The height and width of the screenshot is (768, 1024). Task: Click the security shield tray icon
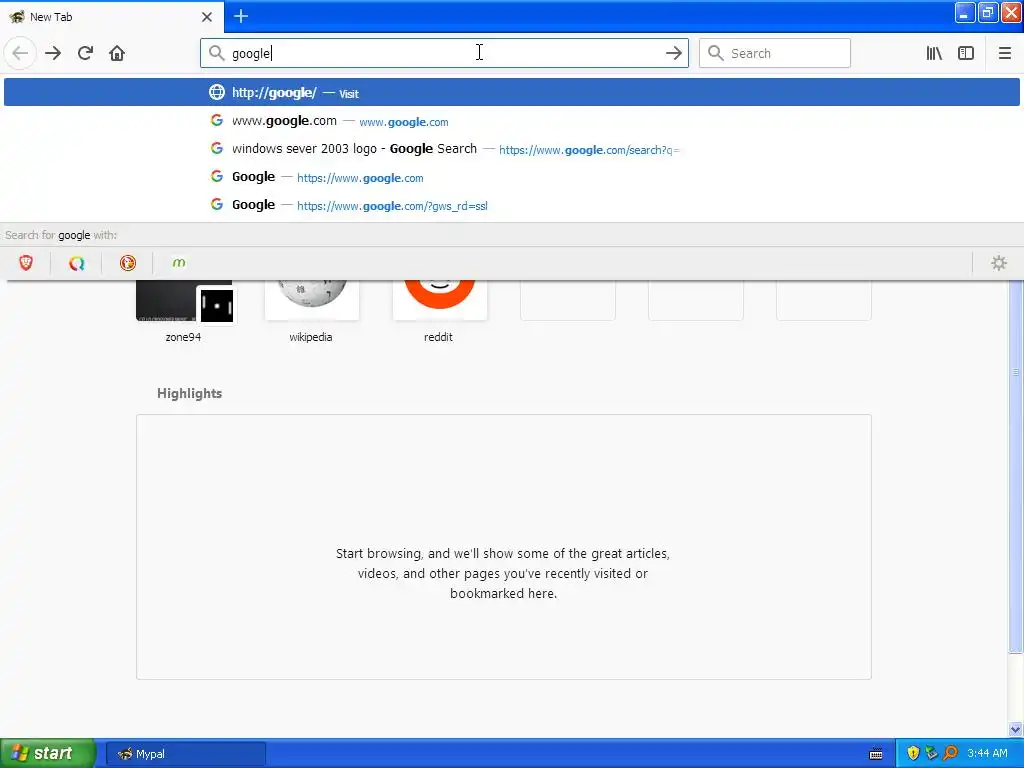click(913, 753)
